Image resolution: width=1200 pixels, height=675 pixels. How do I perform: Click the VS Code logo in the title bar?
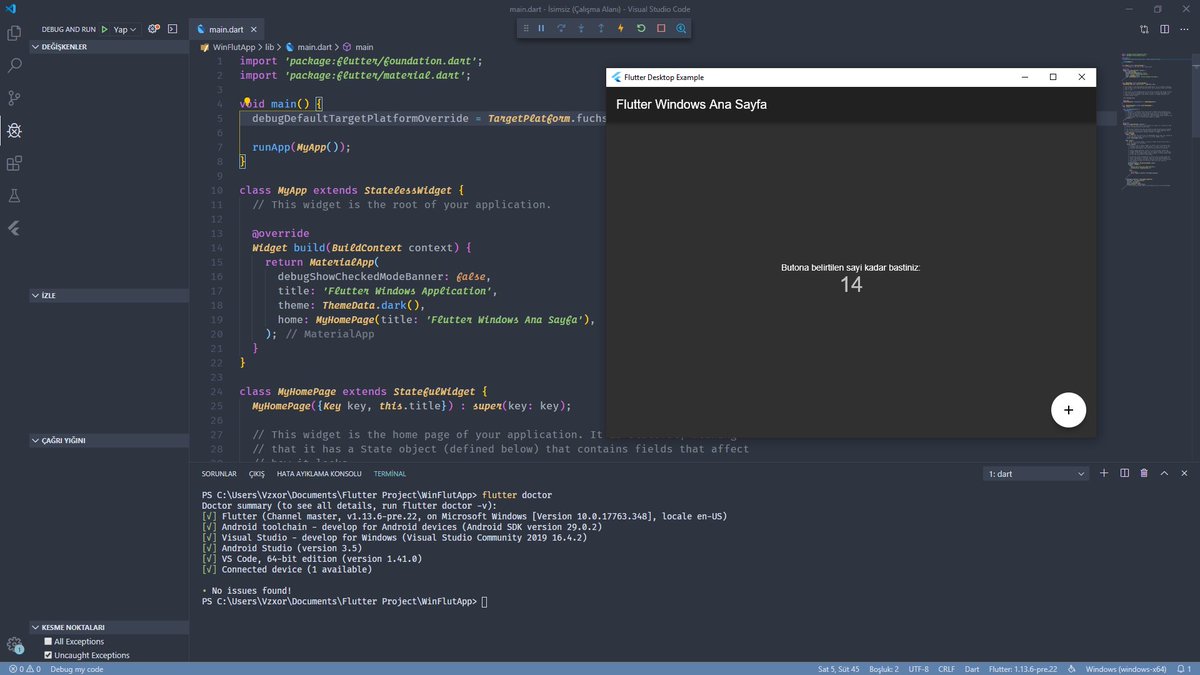point(11,9)
